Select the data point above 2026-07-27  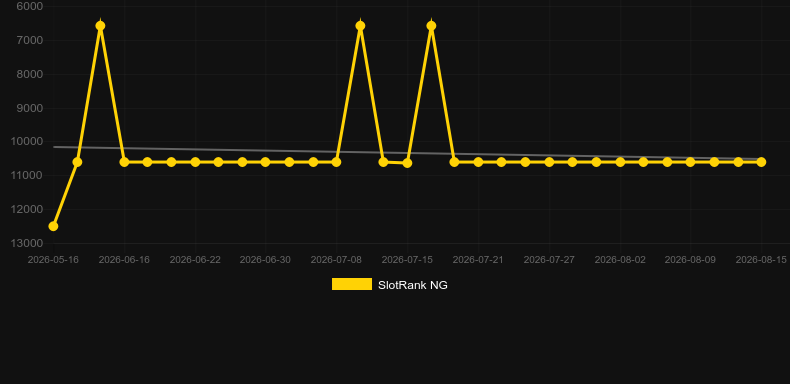pyautogui.click(x=549, y=162)
